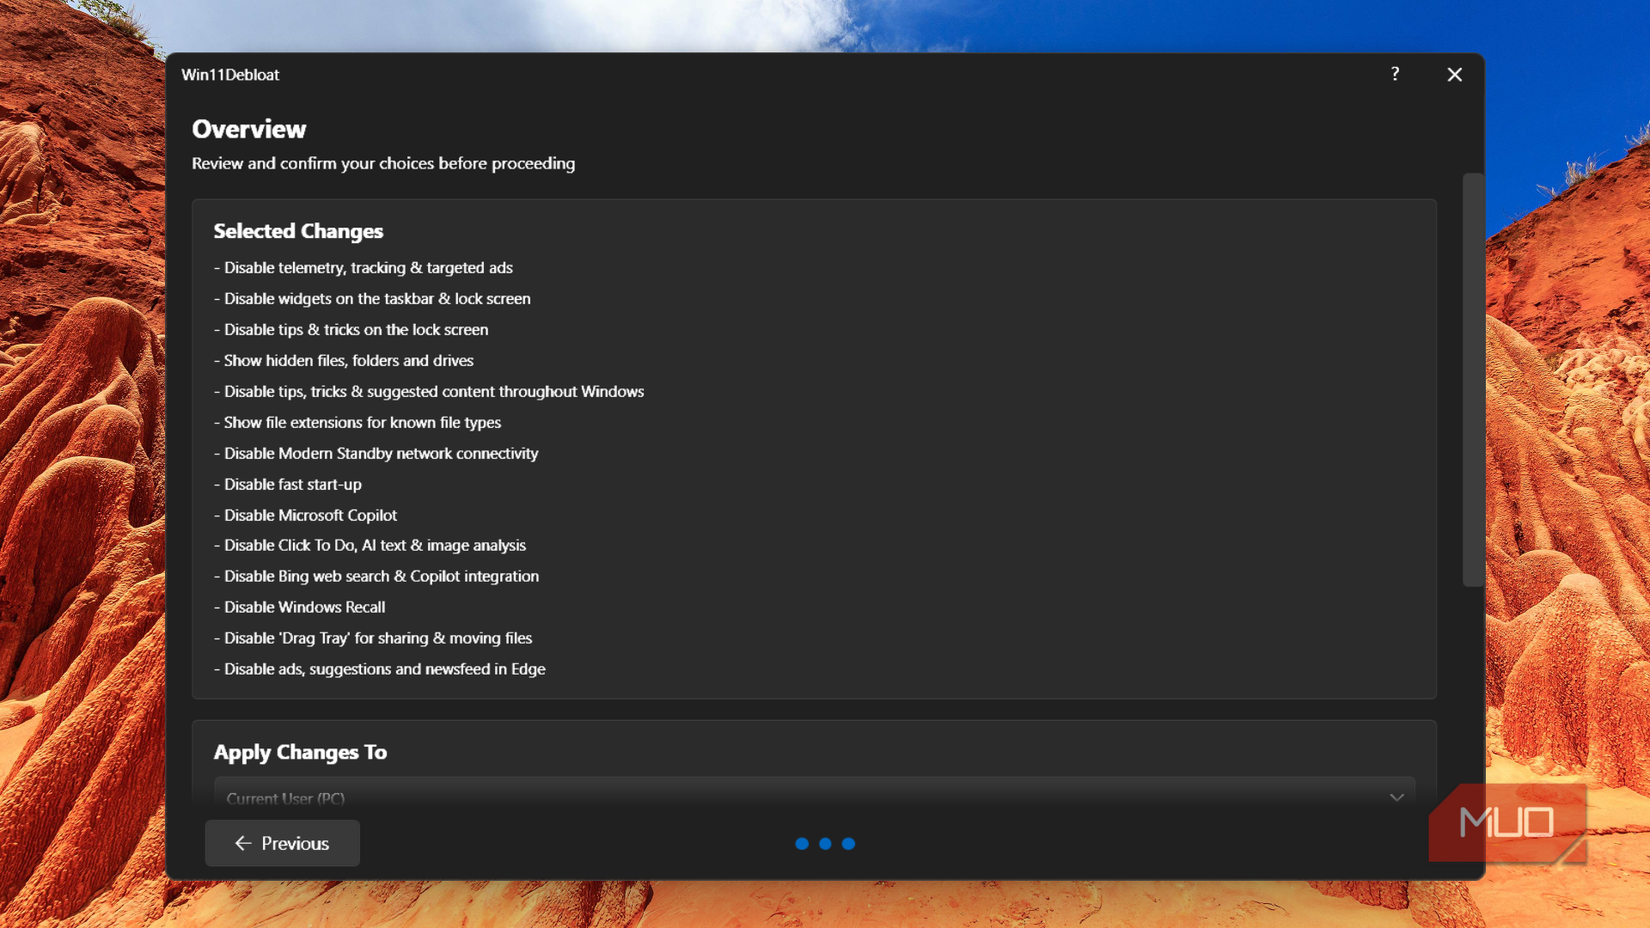Click Previous to return to the selection page
1650x928 pixels.
(x=282, y=843)
